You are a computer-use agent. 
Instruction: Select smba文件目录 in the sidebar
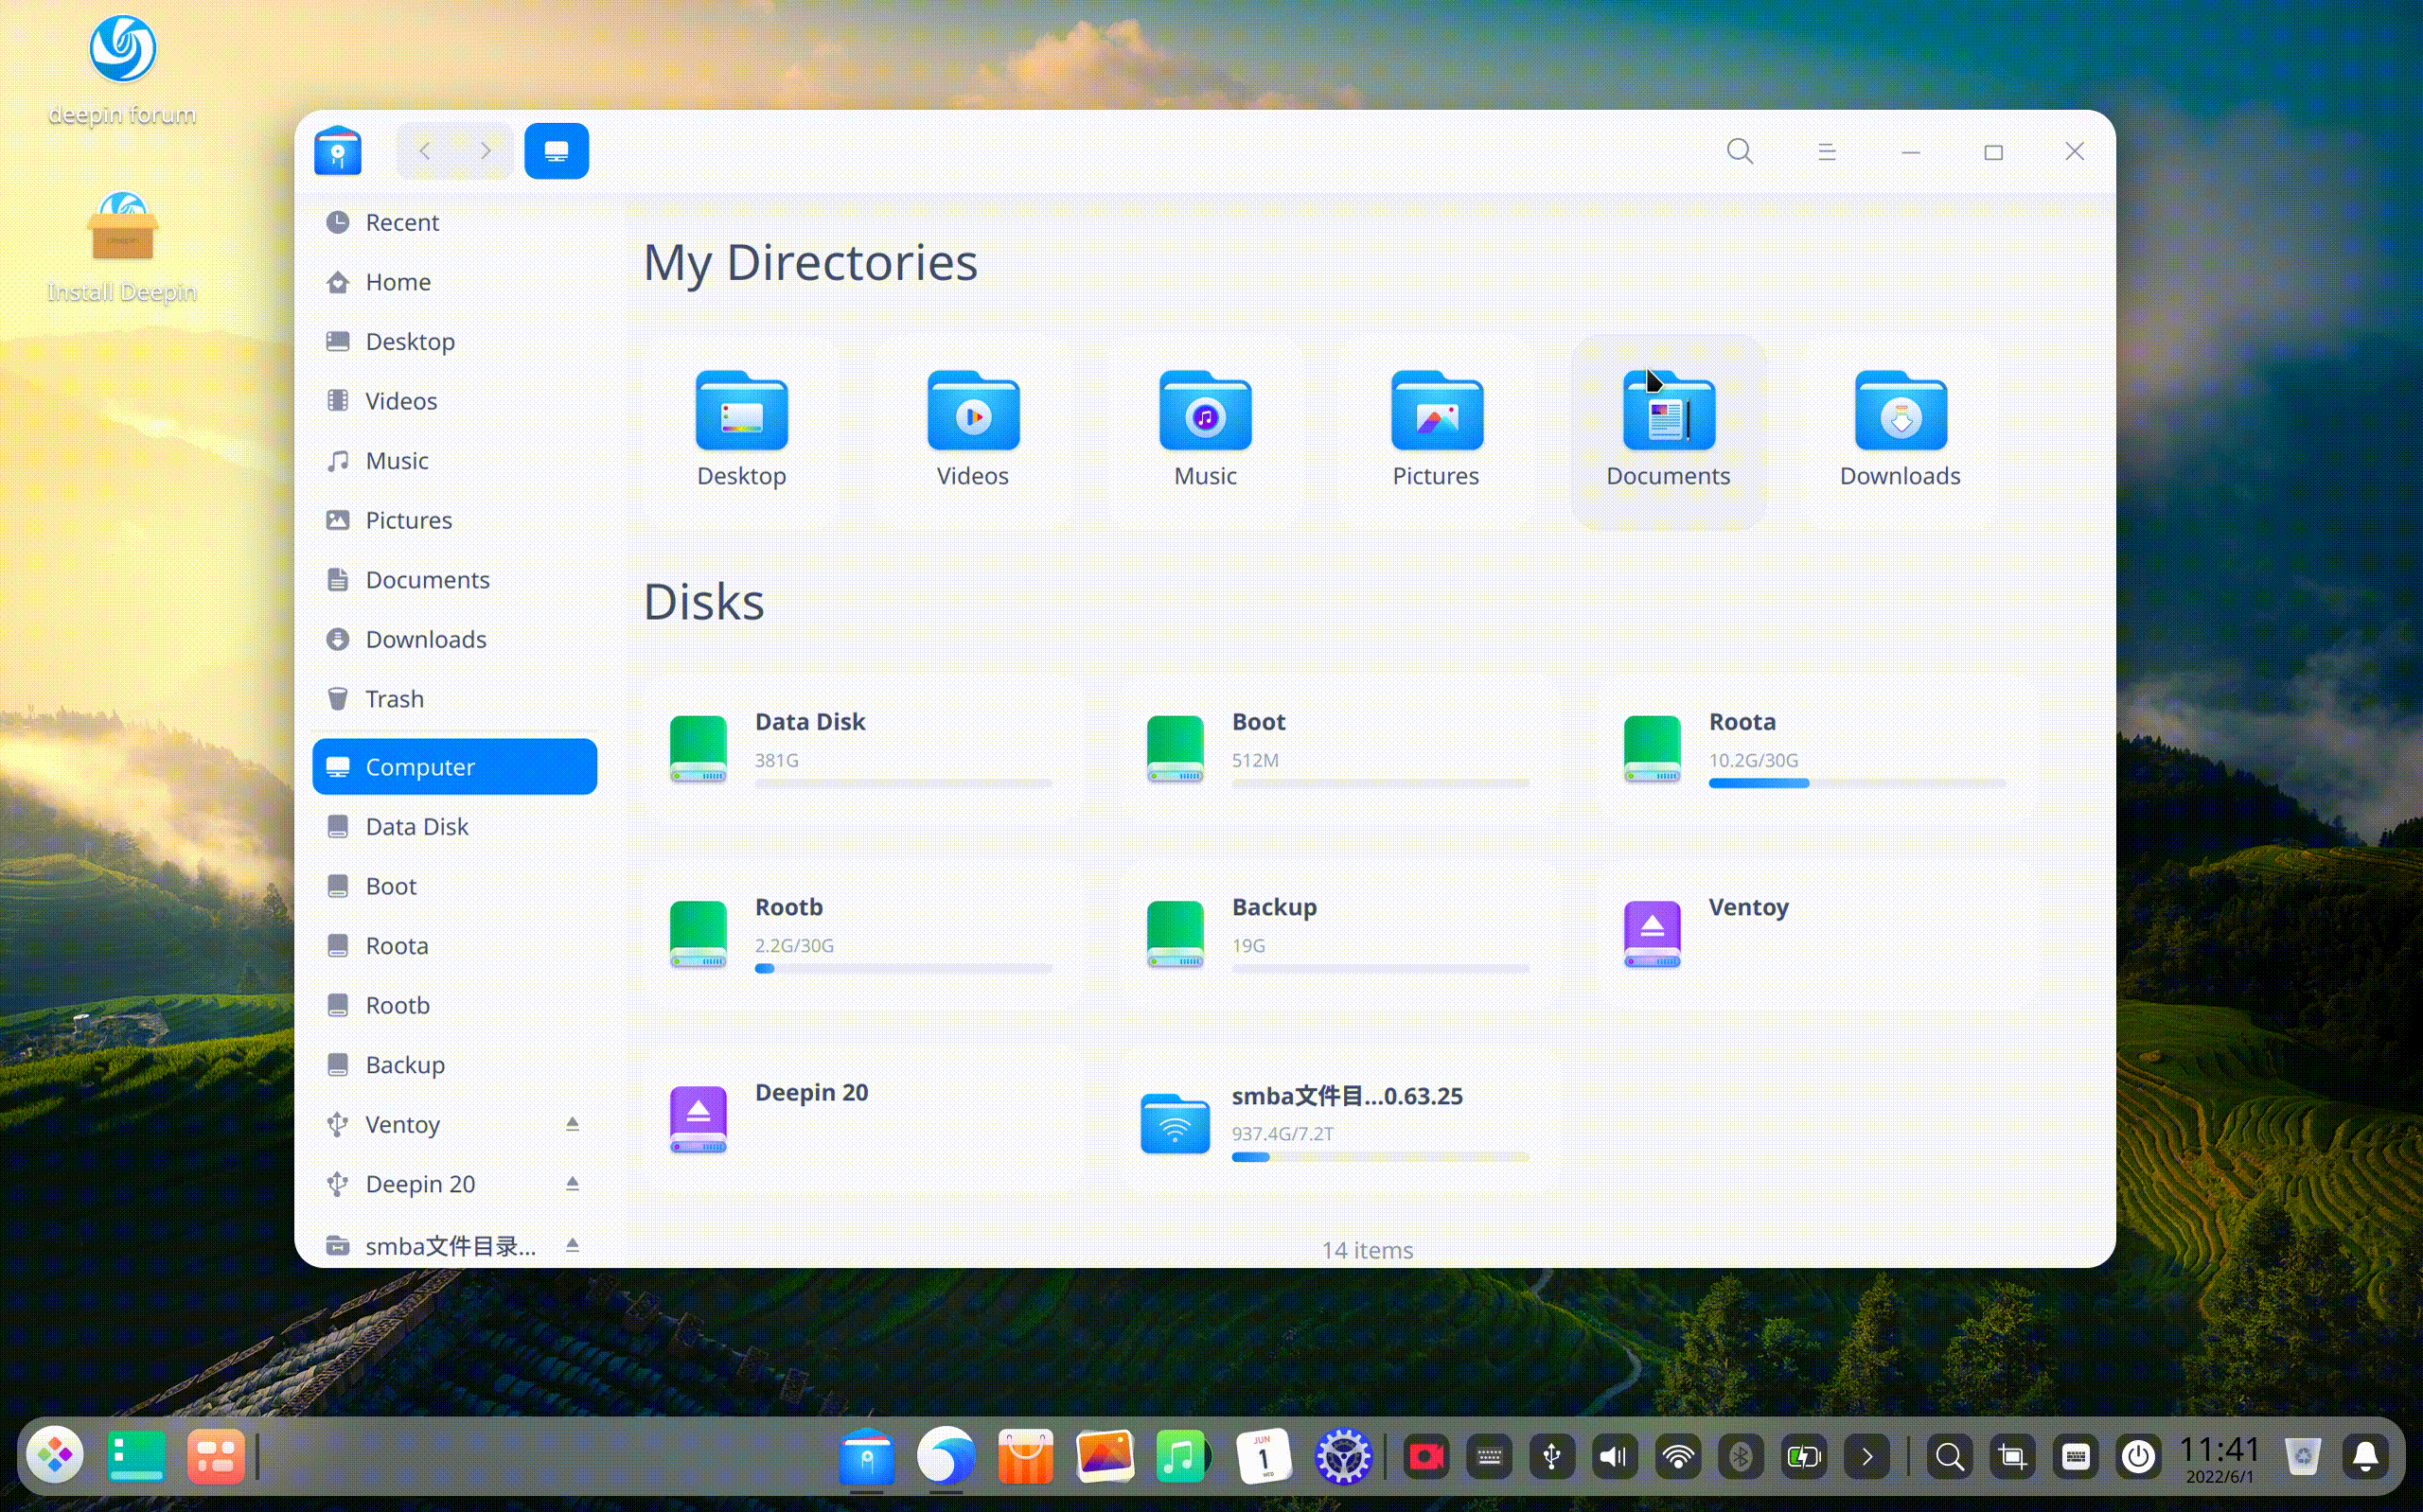tap(454, 1245)
